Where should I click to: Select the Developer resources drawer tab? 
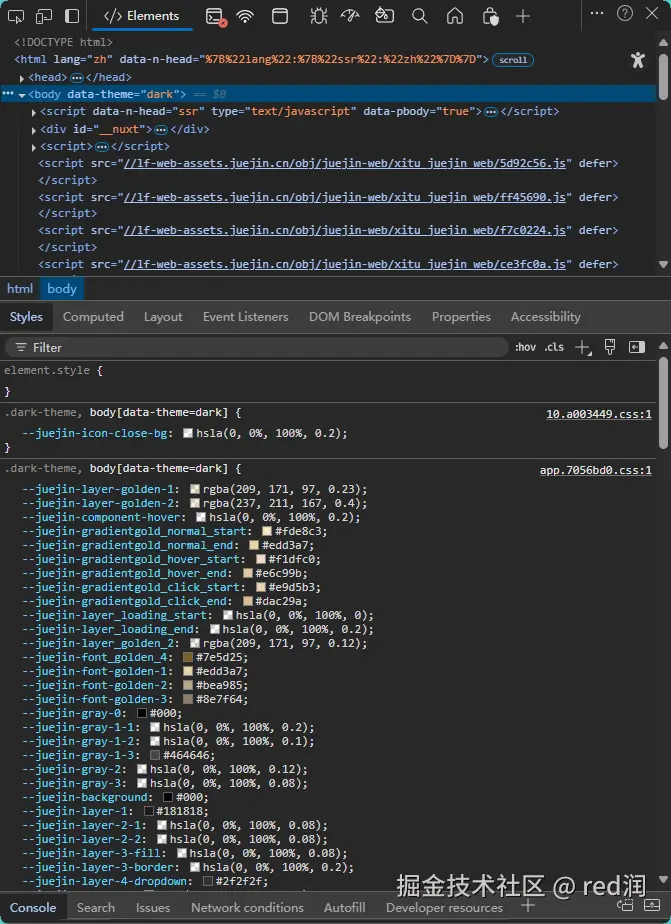(445, 908)
